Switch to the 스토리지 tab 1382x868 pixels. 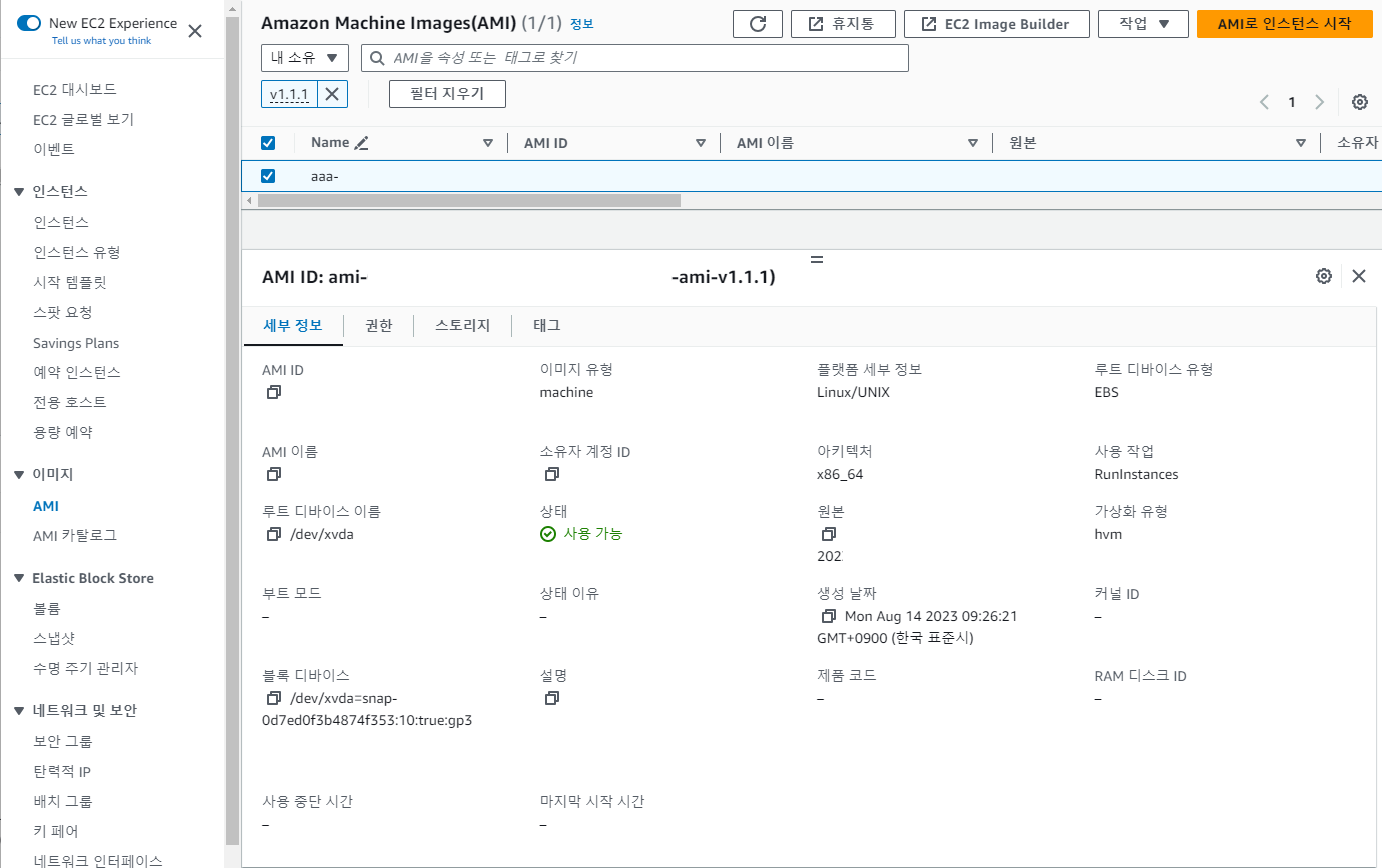(463, 326)
